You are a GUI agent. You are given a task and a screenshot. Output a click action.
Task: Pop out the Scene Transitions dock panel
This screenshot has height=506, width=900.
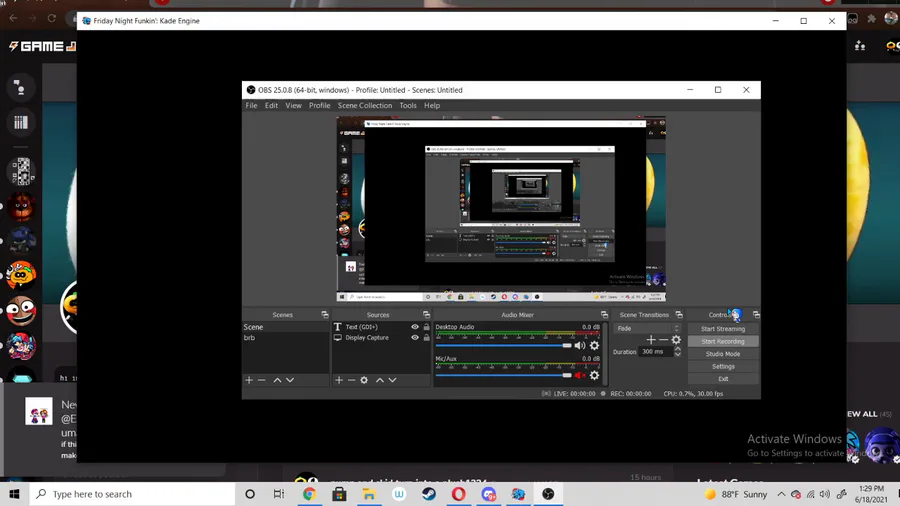[679, 314]
